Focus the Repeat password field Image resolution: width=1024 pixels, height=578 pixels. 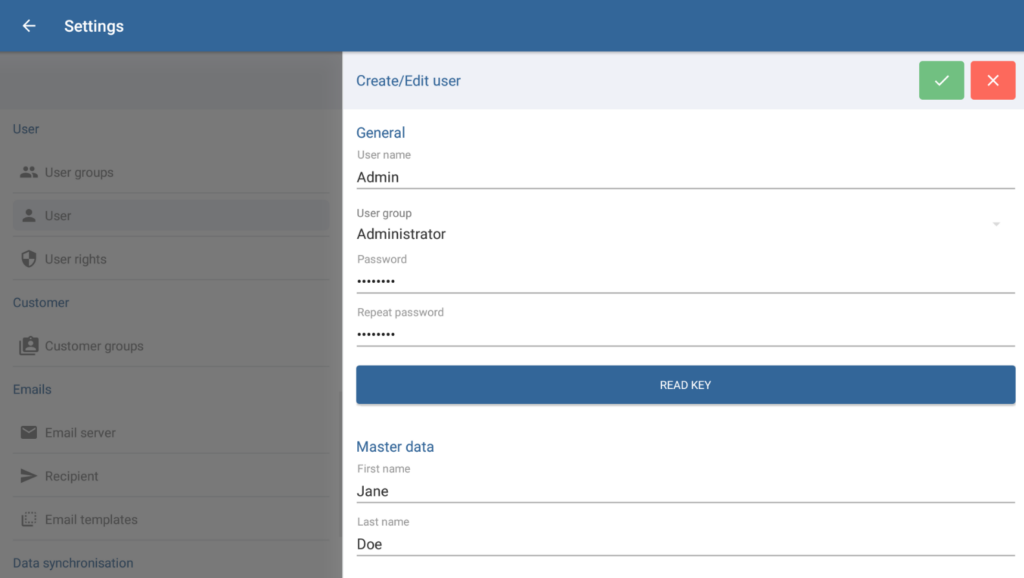pyautogui.click(x=685, y=334)
